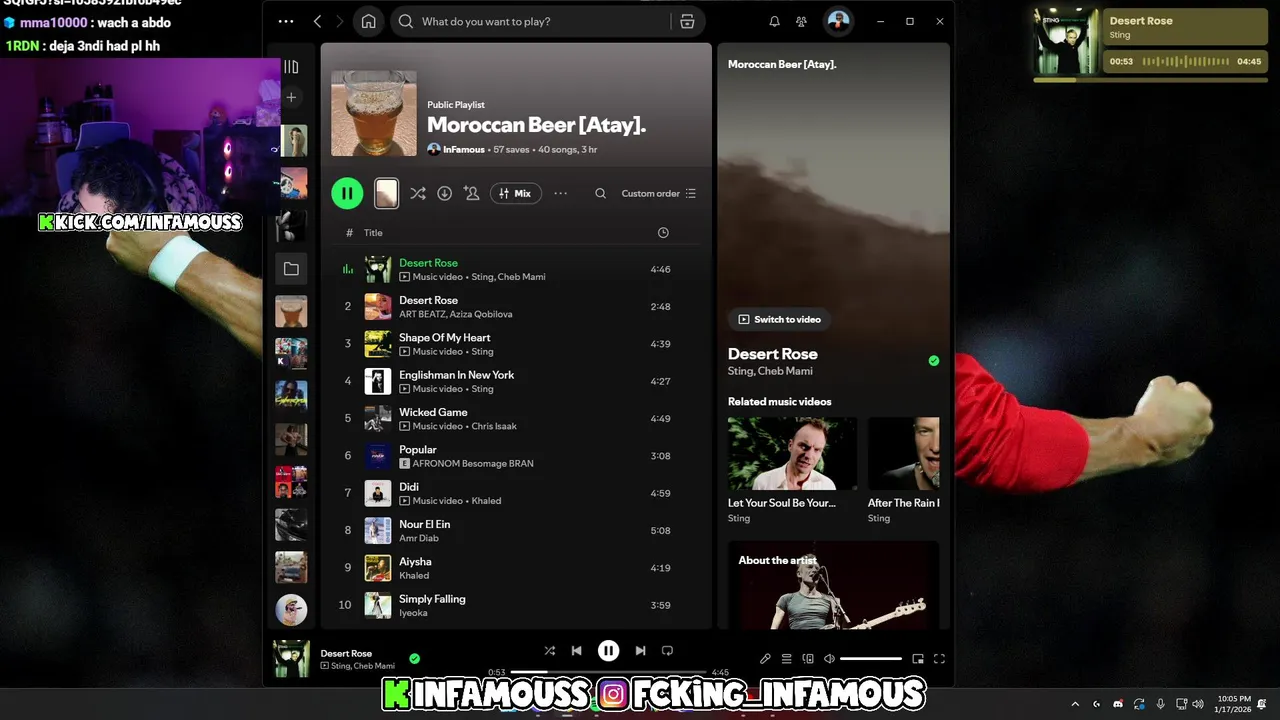
Task: Open Spotify Home
Action: point(369,21)
